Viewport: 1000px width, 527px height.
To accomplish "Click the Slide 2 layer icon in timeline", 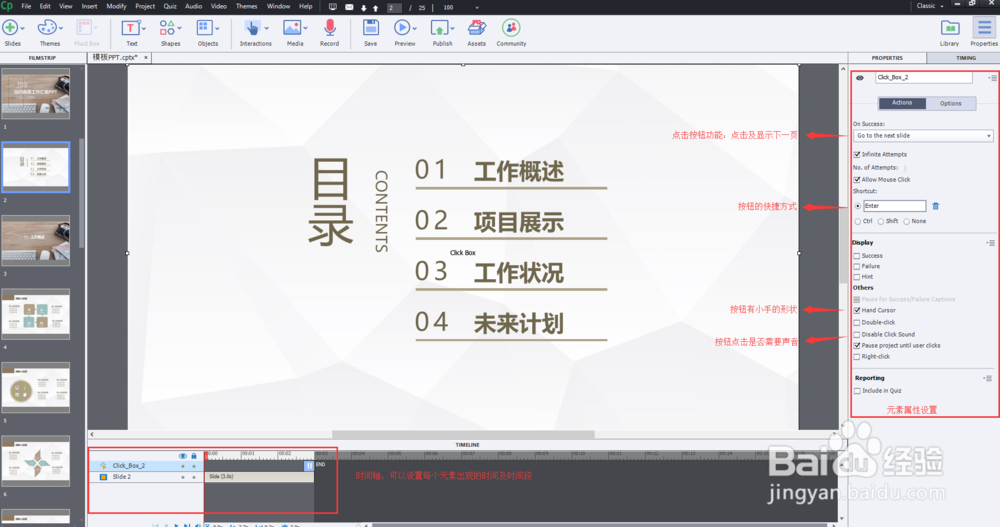I will [103, 477].
